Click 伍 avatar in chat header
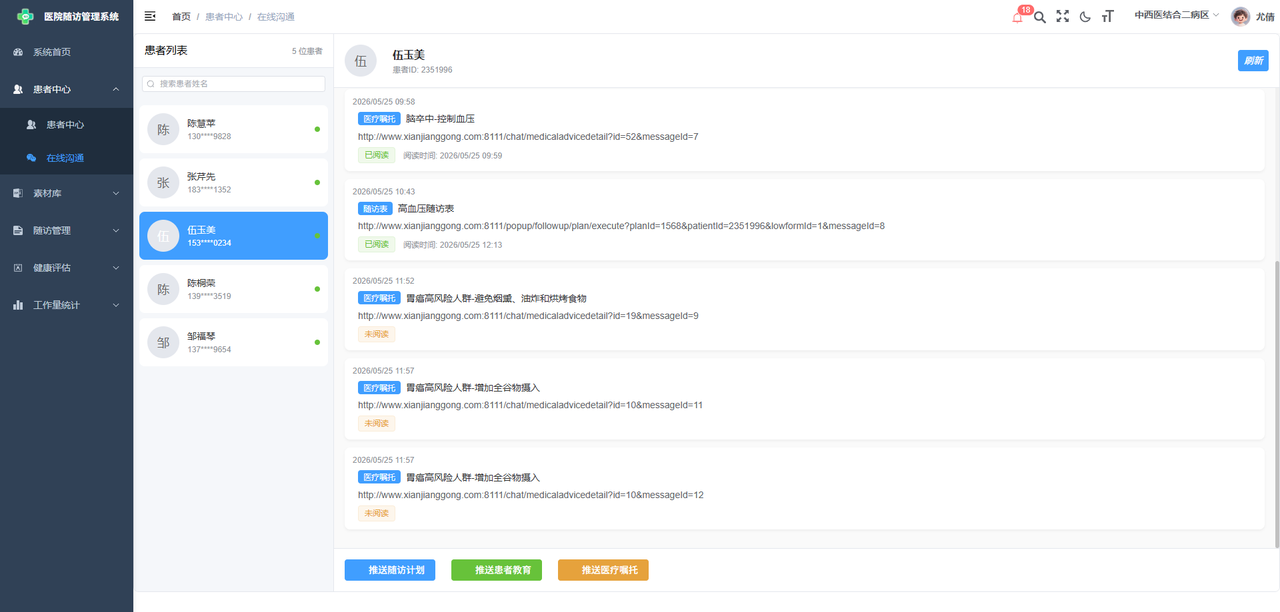 pyautogui.click(x=361, y=60)
